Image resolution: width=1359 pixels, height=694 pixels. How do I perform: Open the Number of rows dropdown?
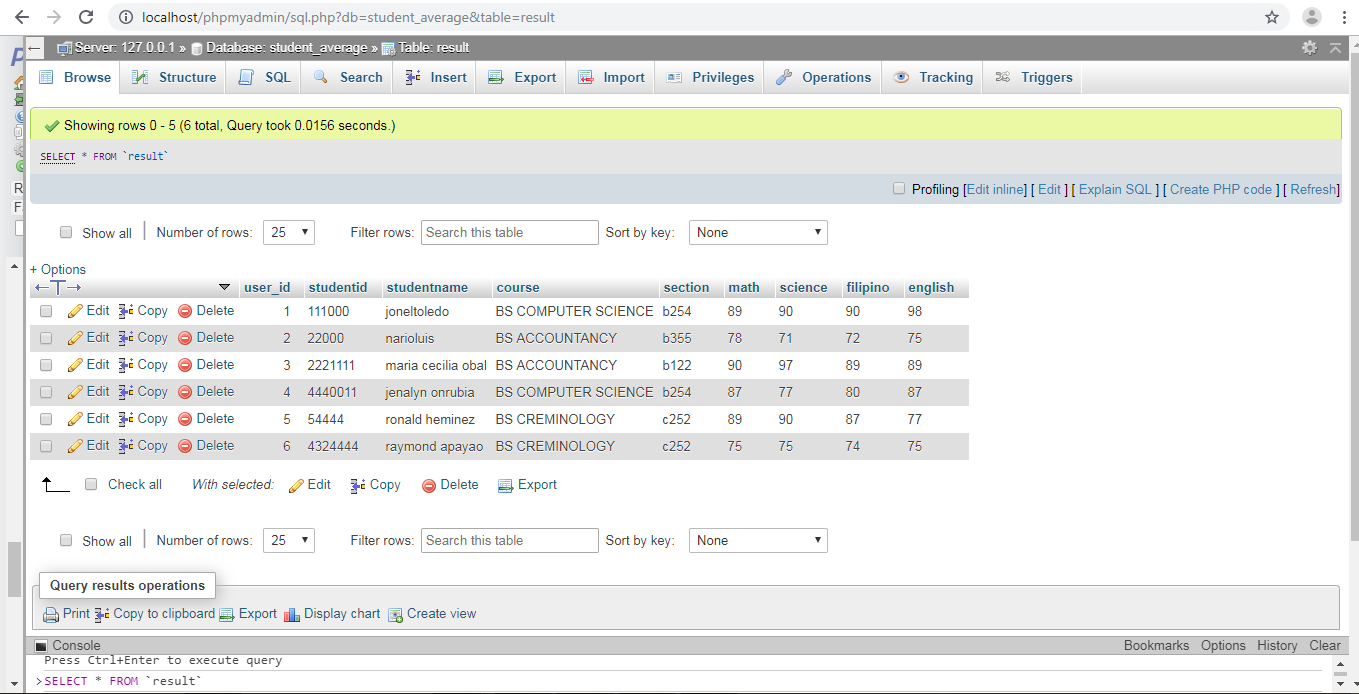[288, 232]
